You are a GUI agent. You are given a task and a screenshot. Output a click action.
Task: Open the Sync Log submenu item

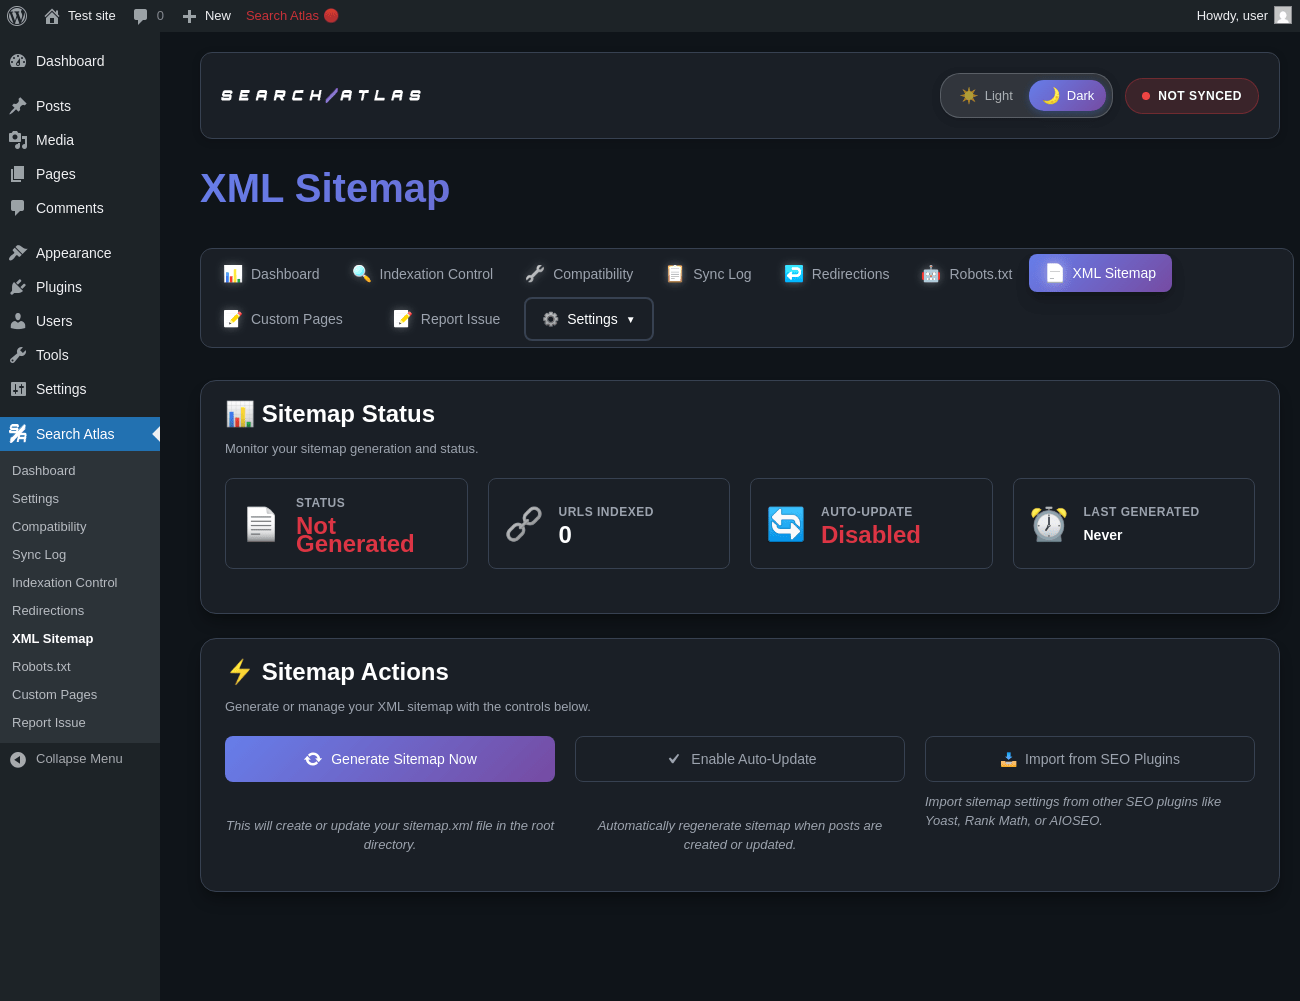pos(80,555)
